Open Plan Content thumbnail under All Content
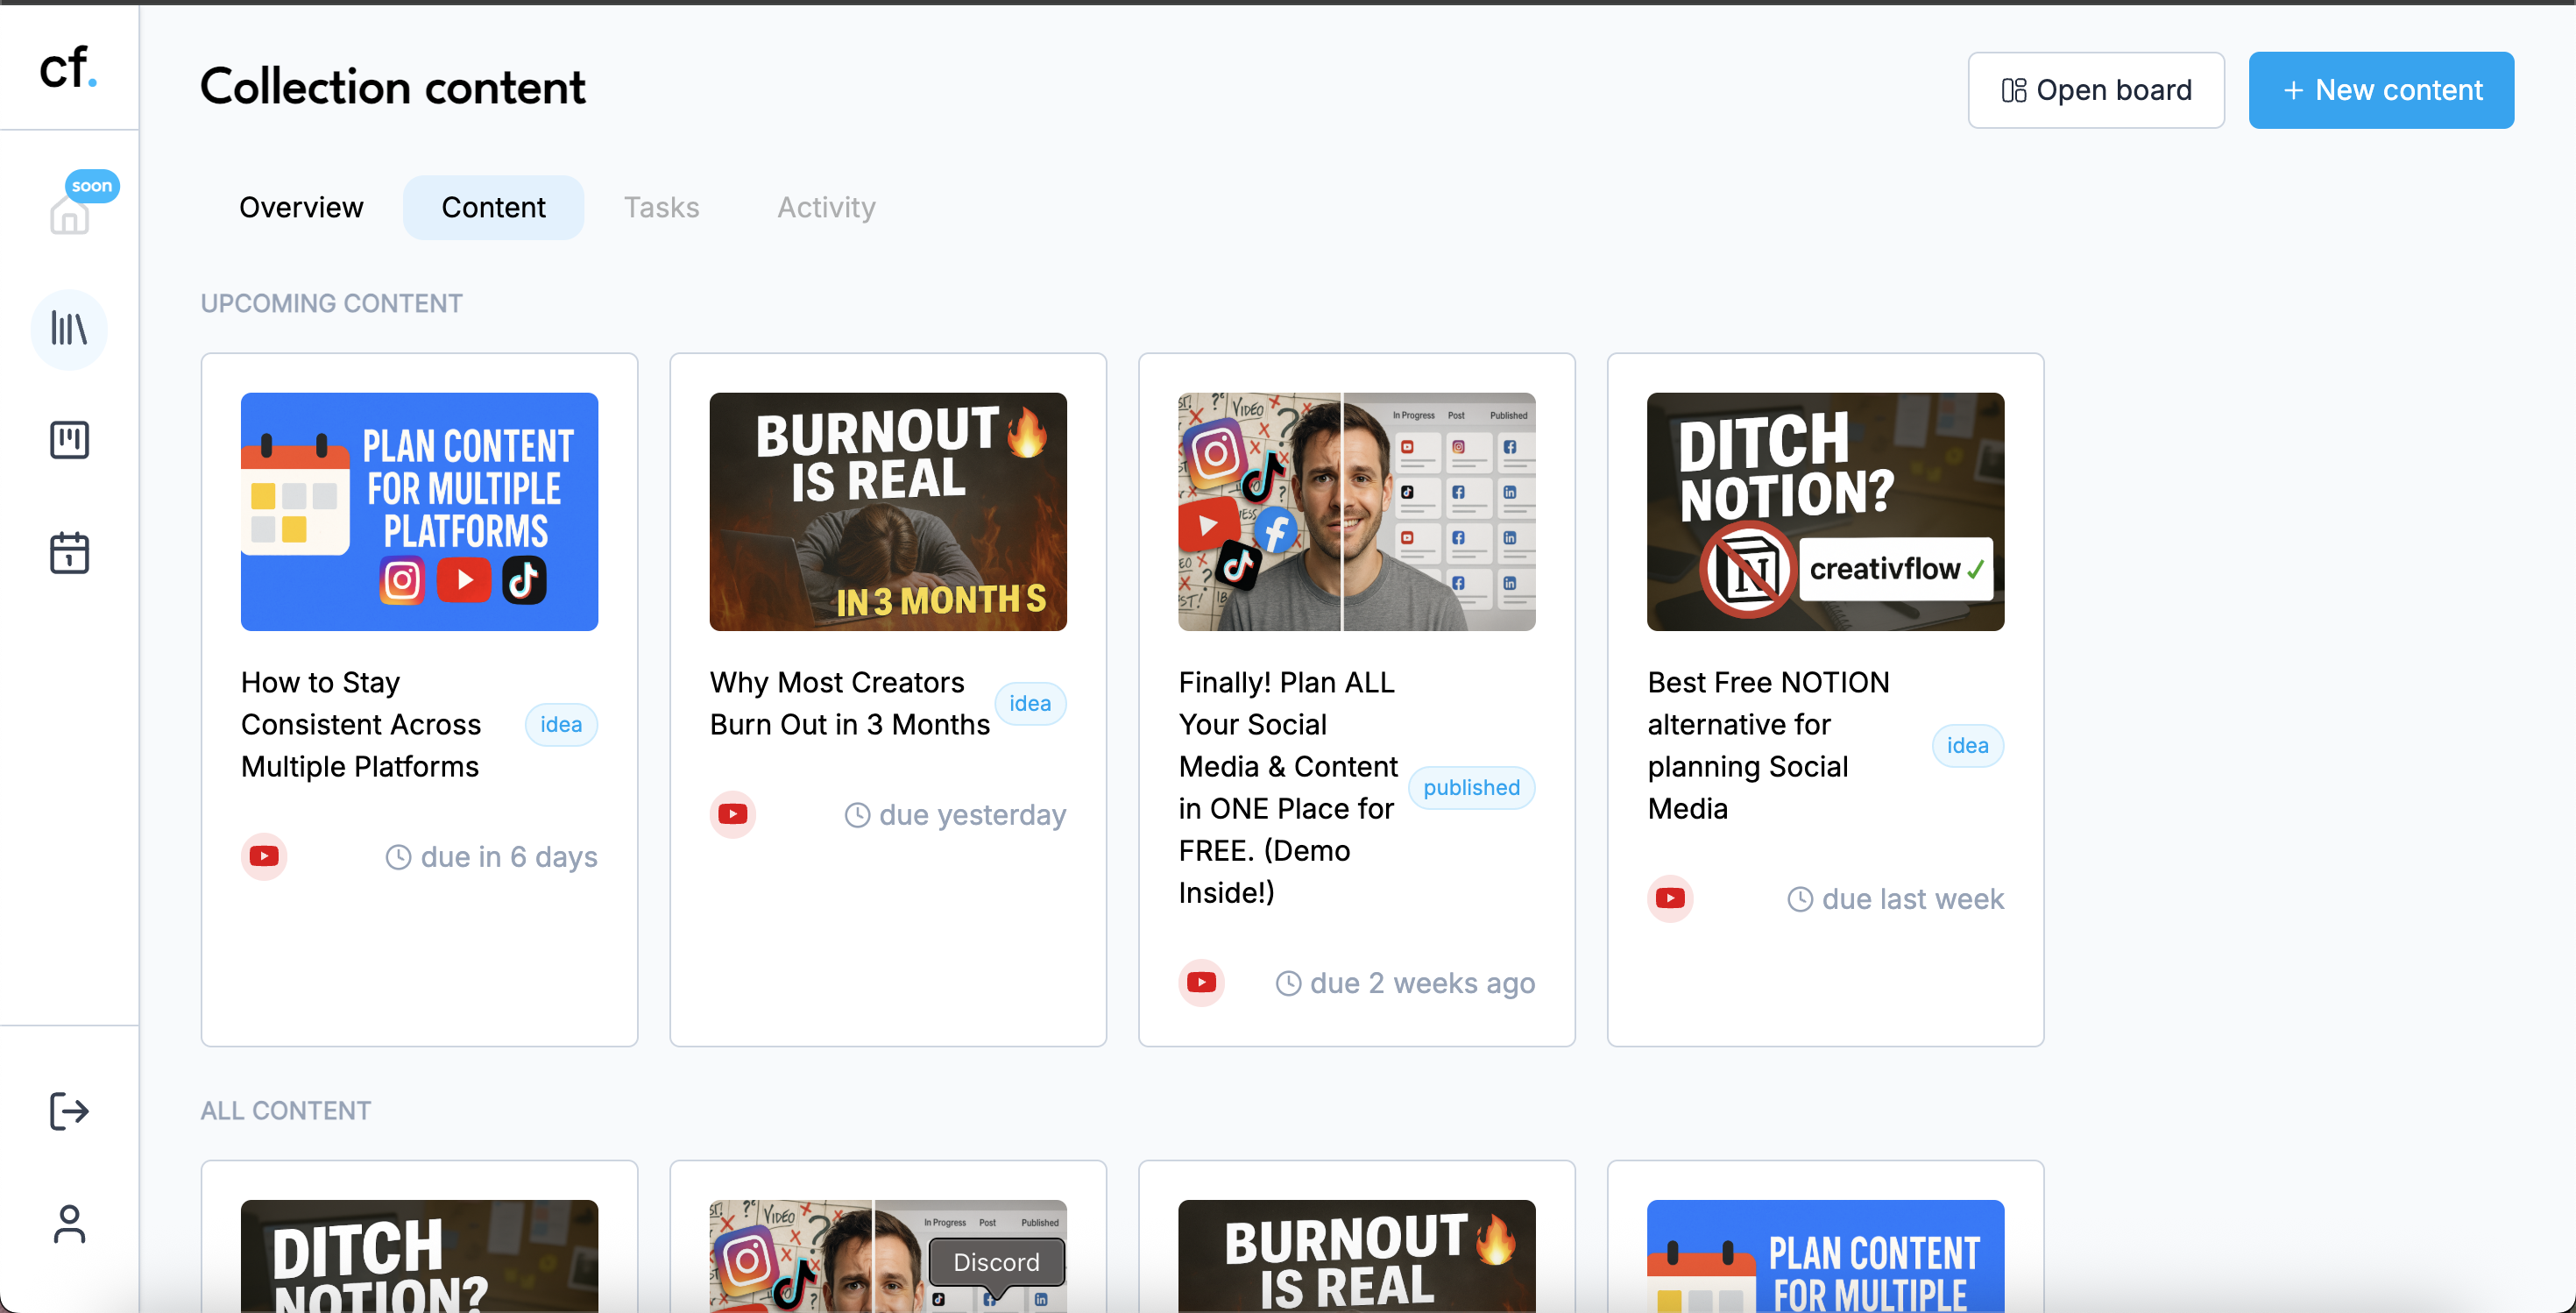 1825,1256
